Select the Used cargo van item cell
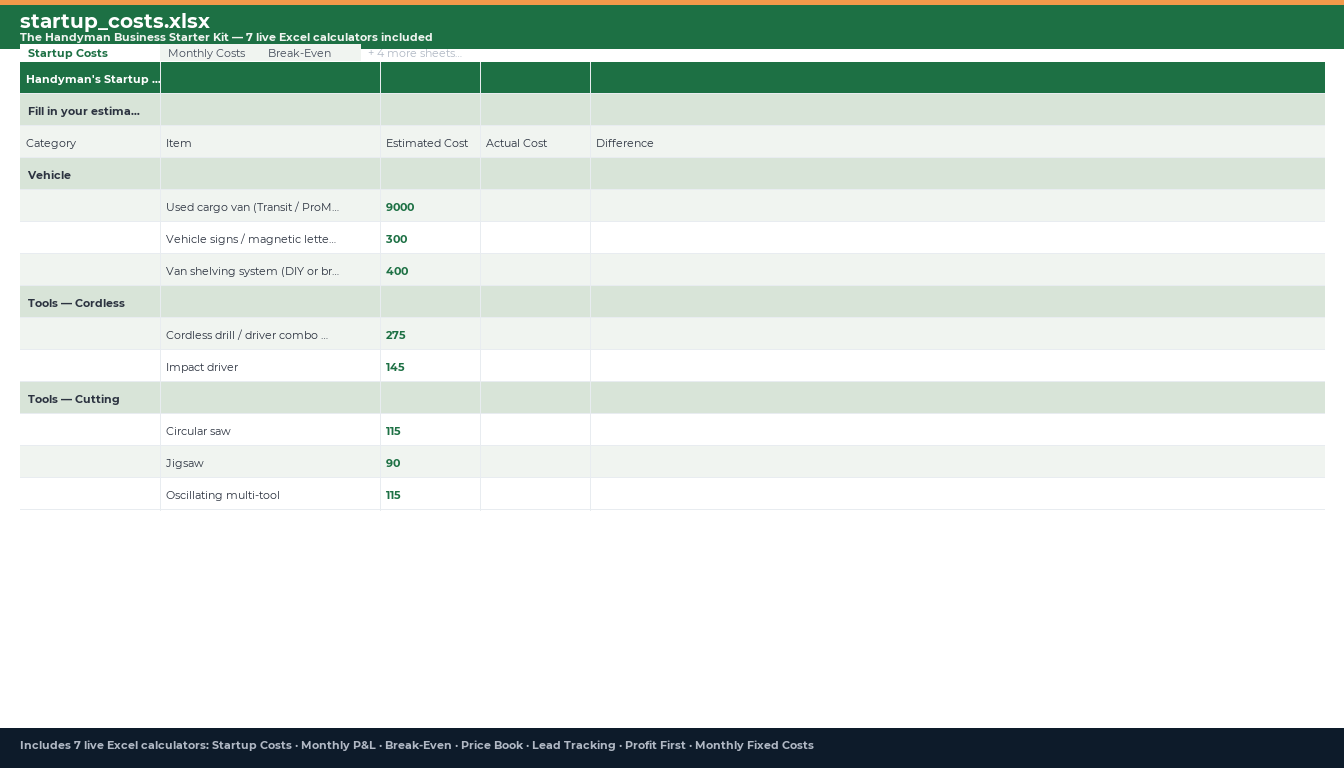Viewport: 1344px width, 768px height. tap(270, 206)
